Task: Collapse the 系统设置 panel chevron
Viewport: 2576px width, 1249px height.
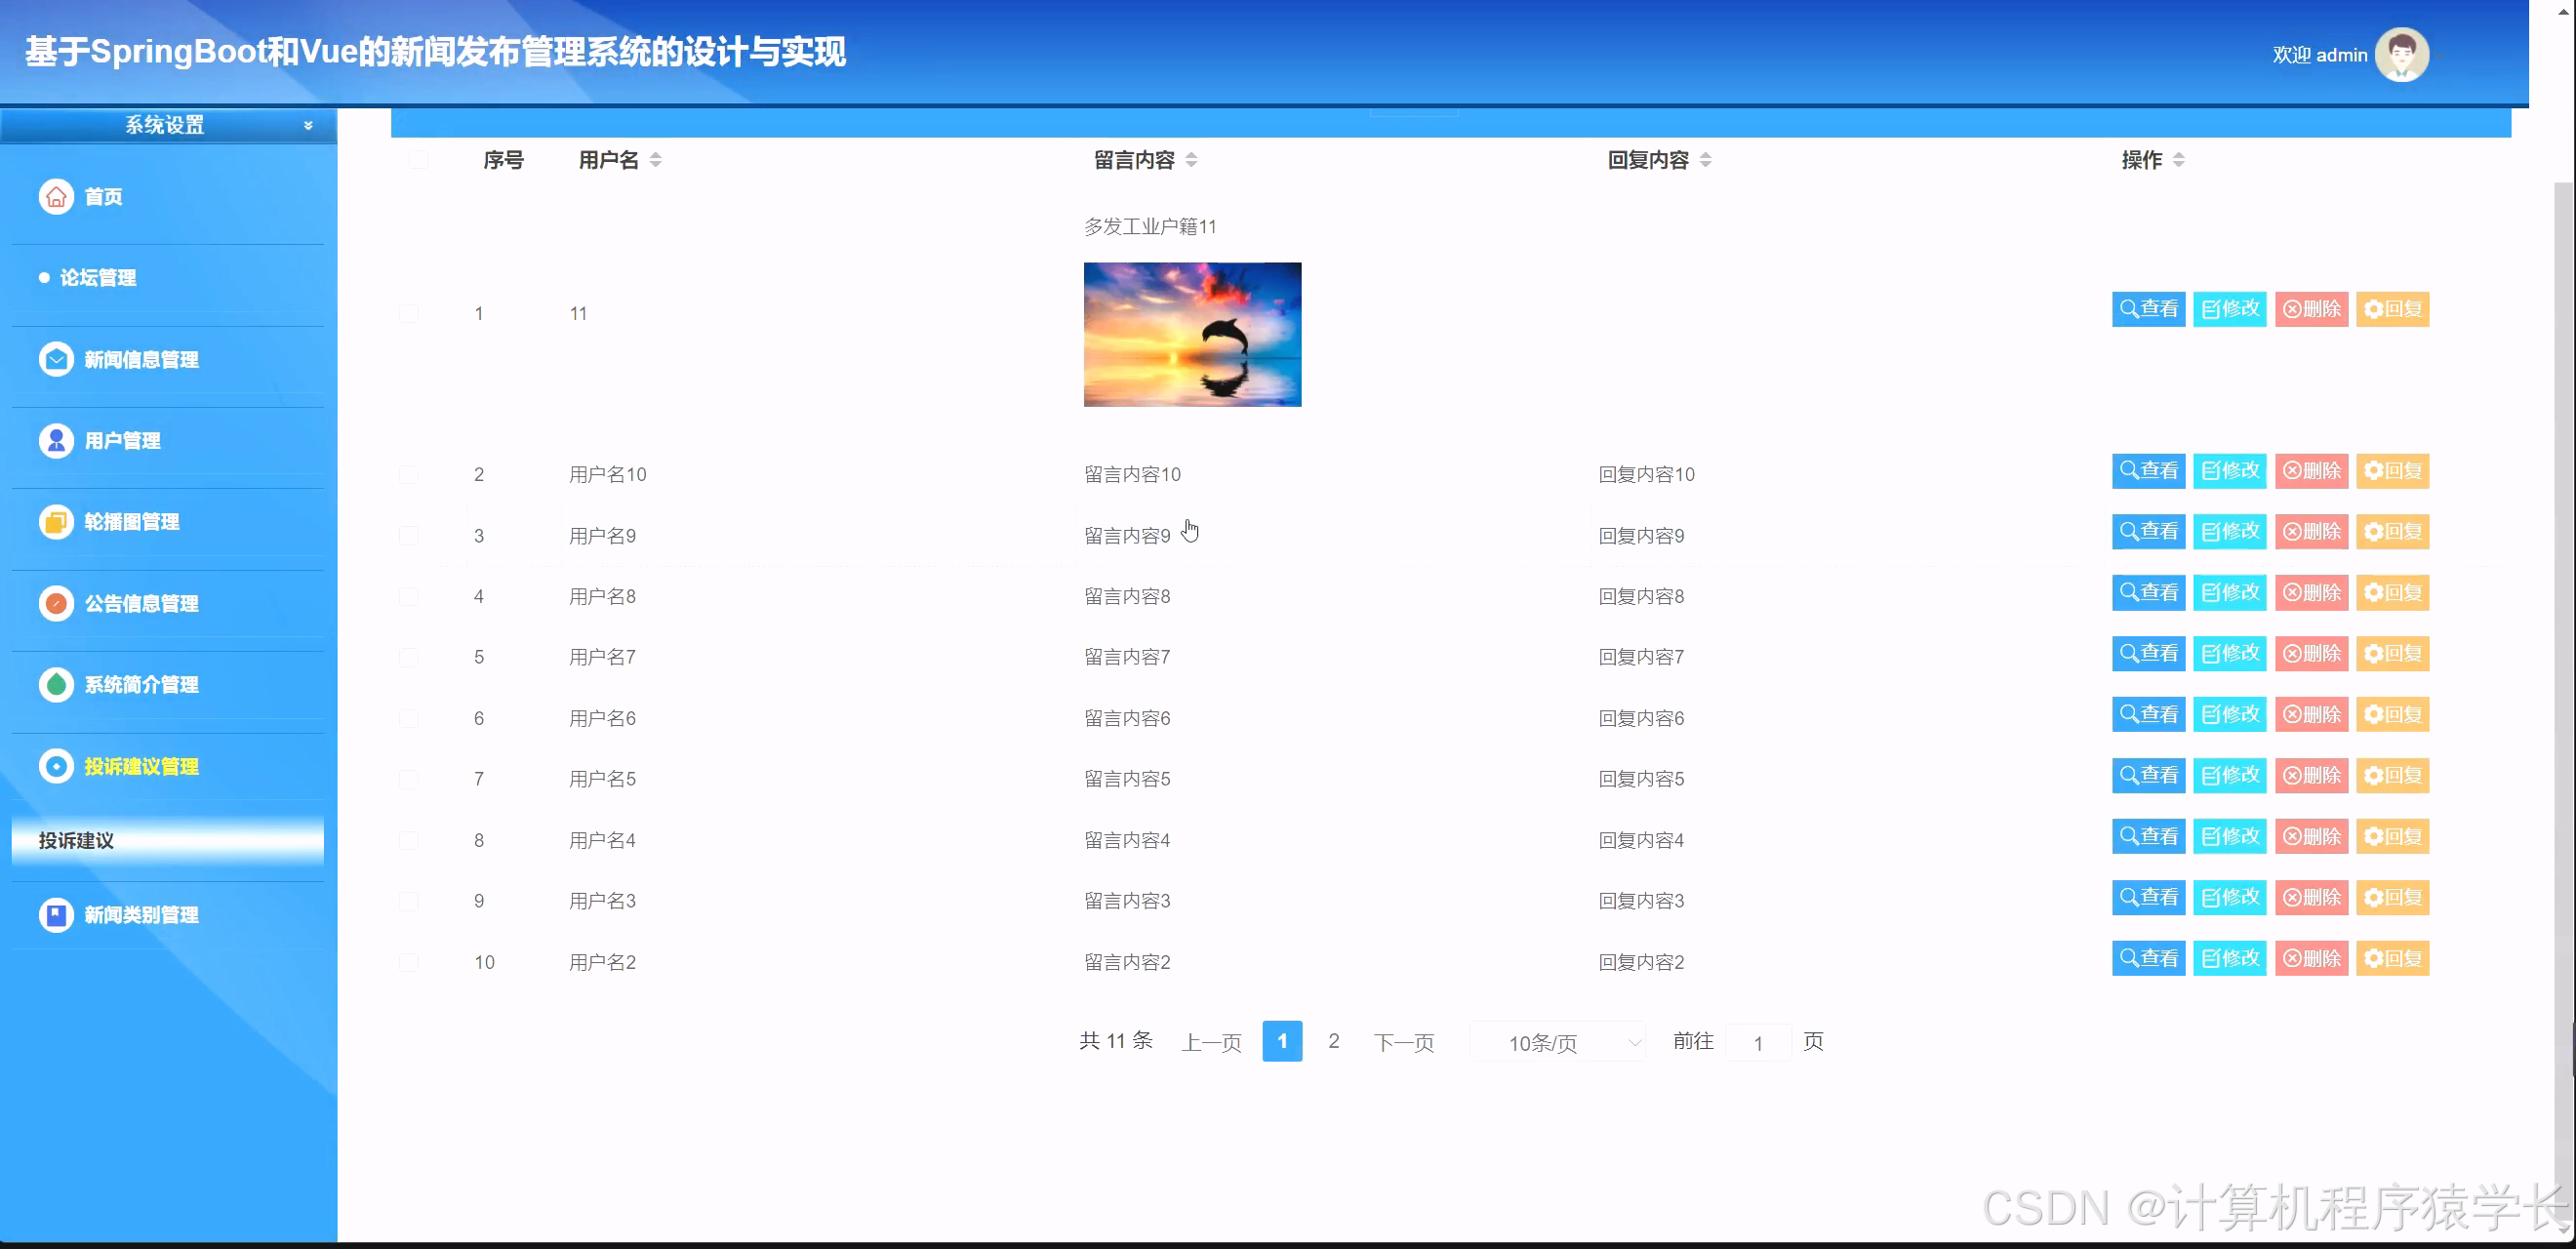Action: tap(308, 126)
